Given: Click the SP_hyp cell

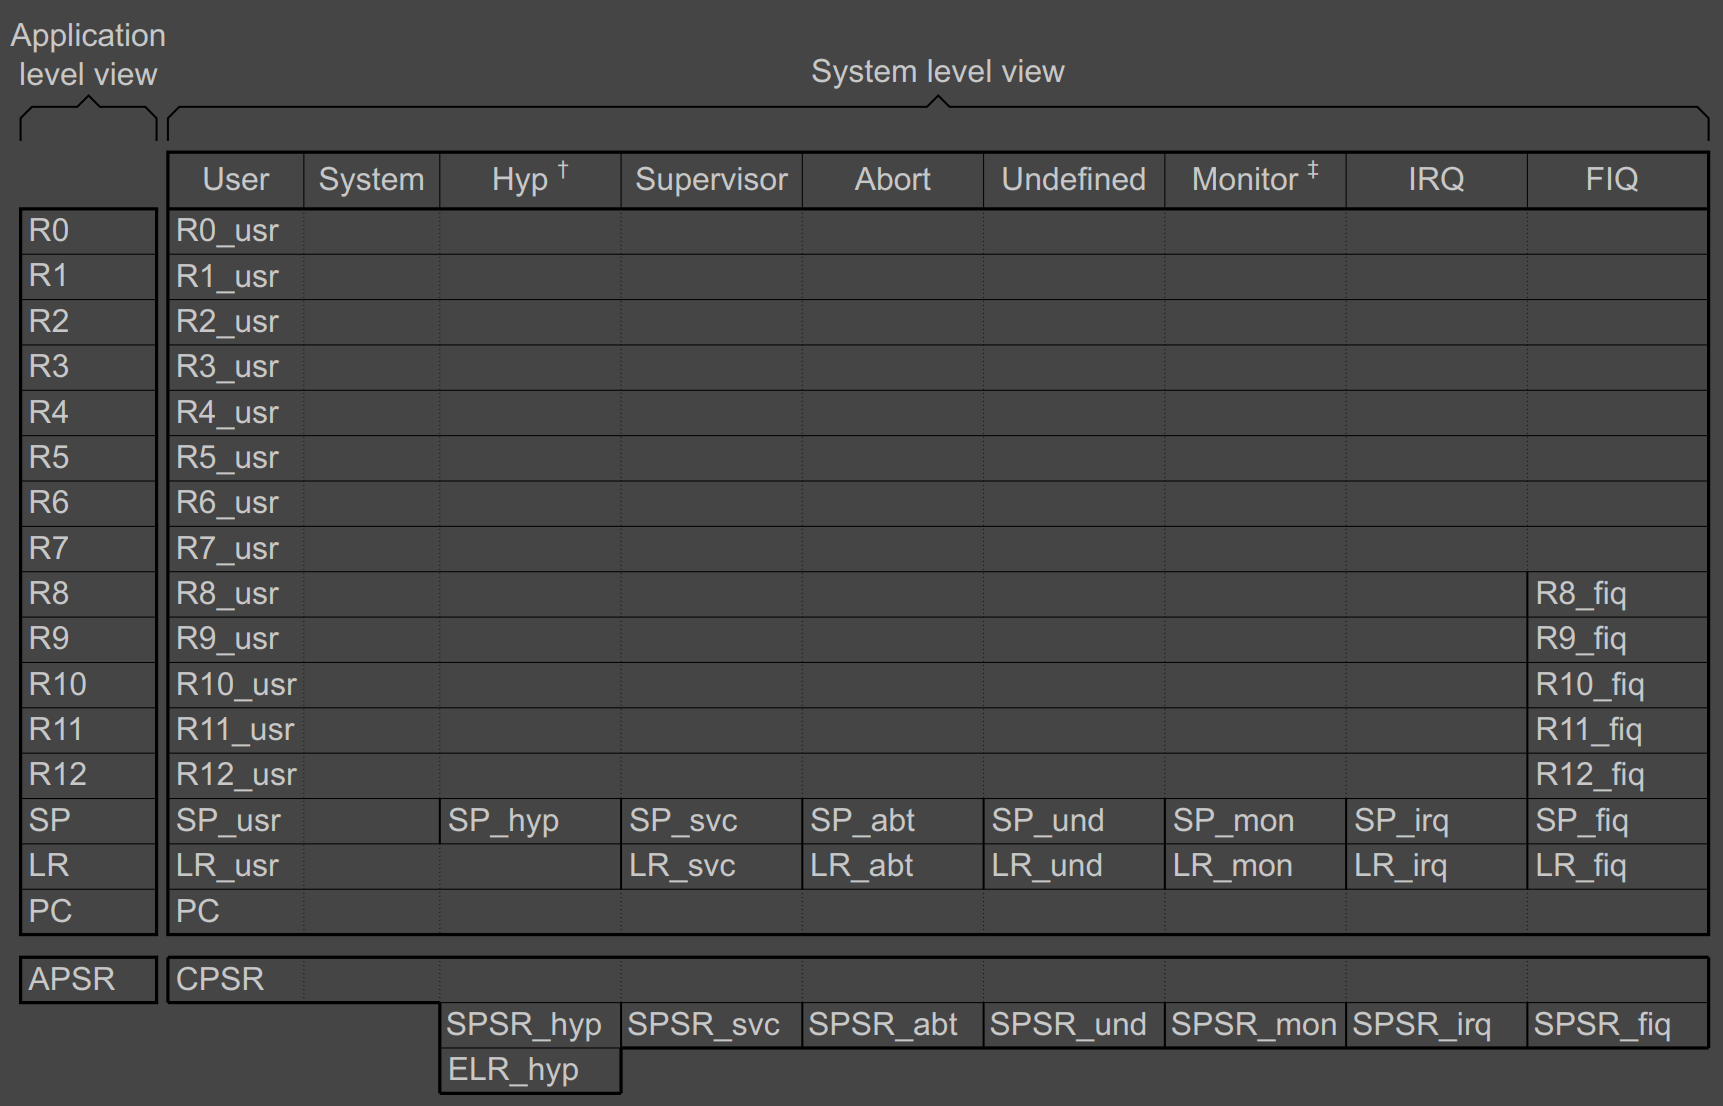Looking at the screenshot, I should point(530,821).
